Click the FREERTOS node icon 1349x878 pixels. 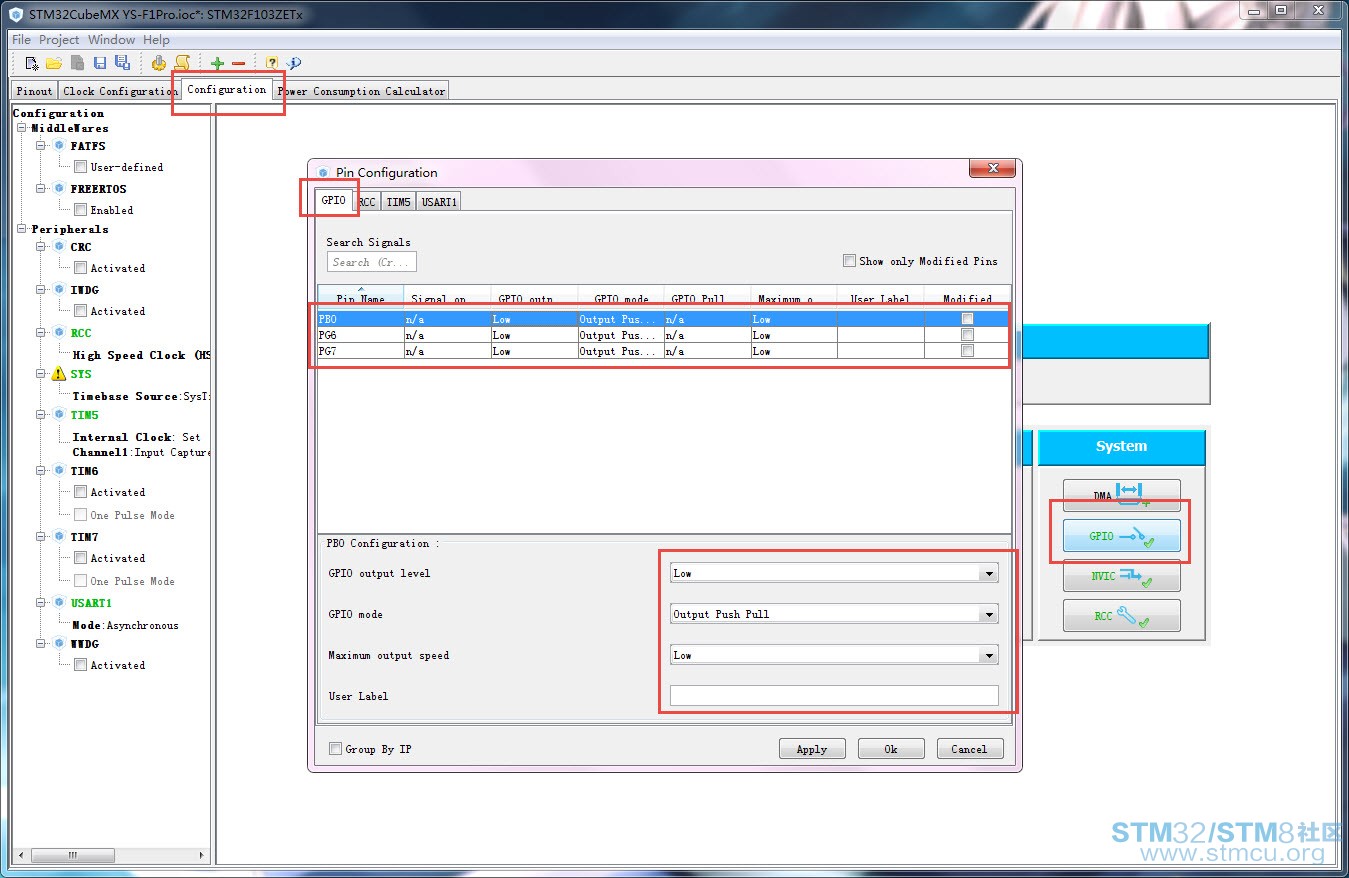[x=59, y=189]
